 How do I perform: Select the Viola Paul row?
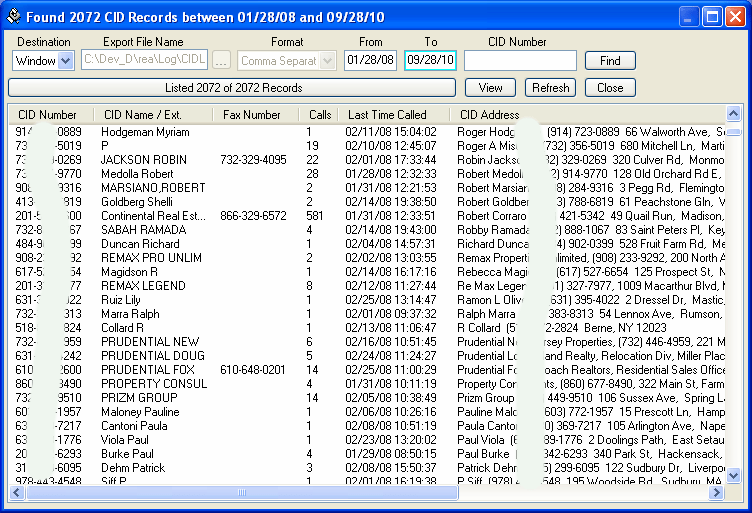367,440
